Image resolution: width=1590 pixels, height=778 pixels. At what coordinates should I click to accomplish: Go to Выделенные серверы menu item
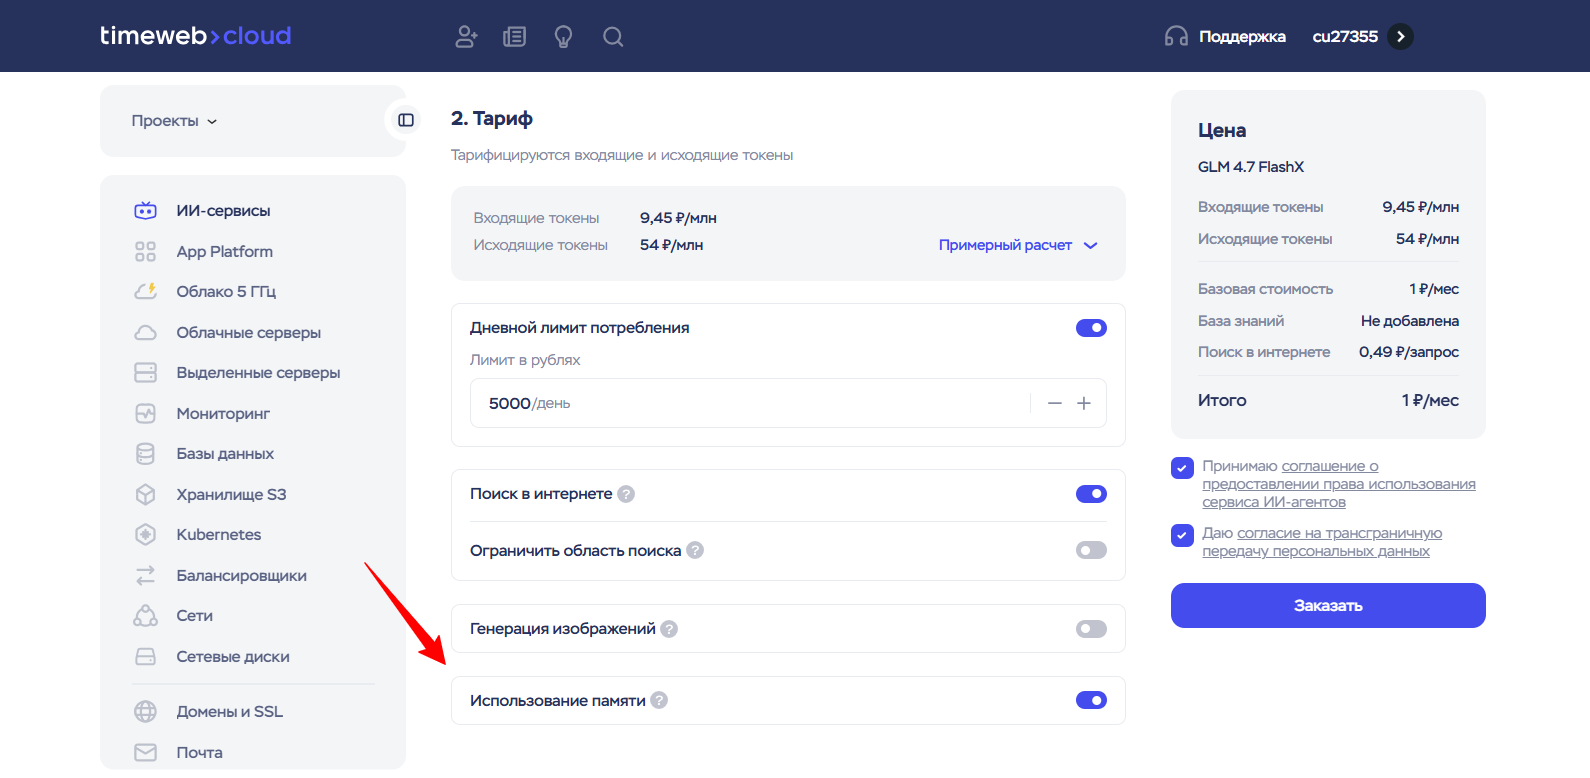(x=258, y=372)
